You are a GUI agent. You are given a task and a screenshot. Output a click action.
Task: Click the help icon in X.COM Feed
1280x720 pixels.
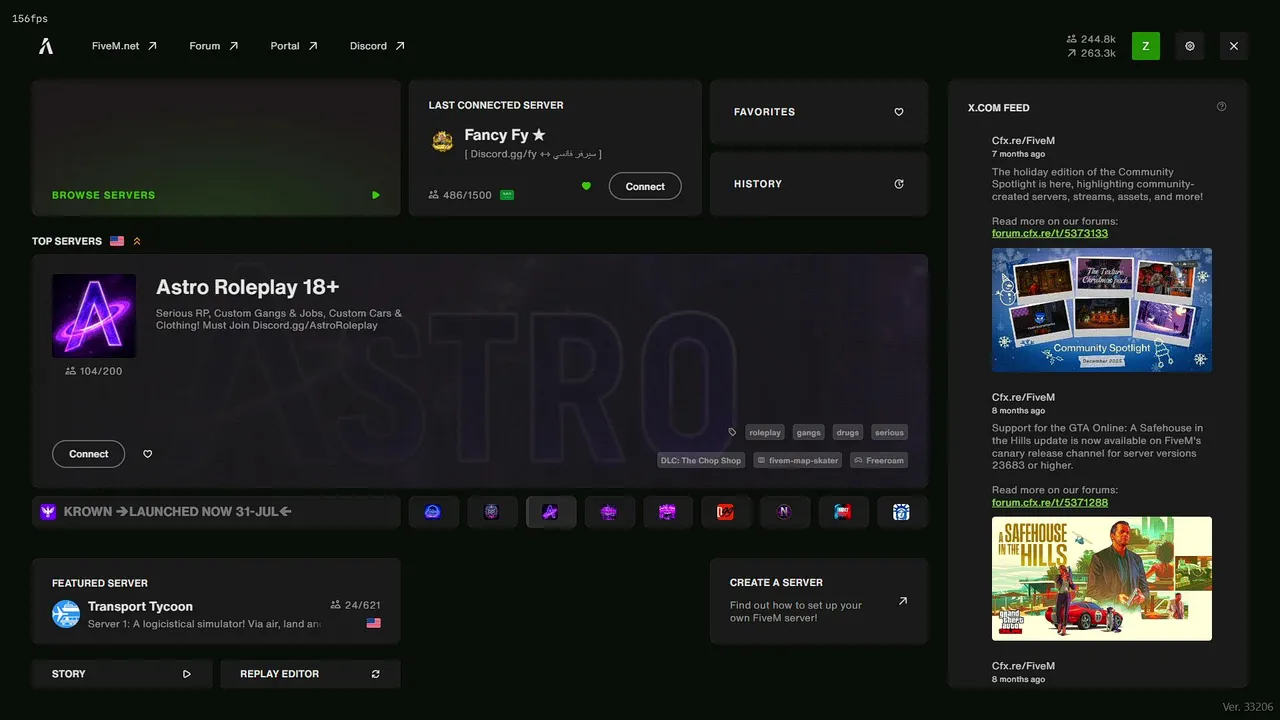[1221, 107]
